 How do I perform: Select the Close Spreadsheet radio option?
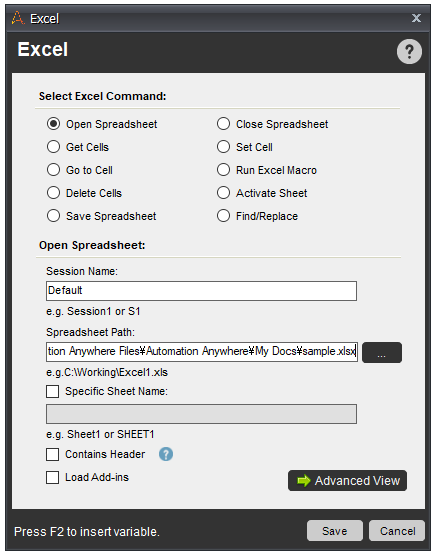click(x=223, y=124)
